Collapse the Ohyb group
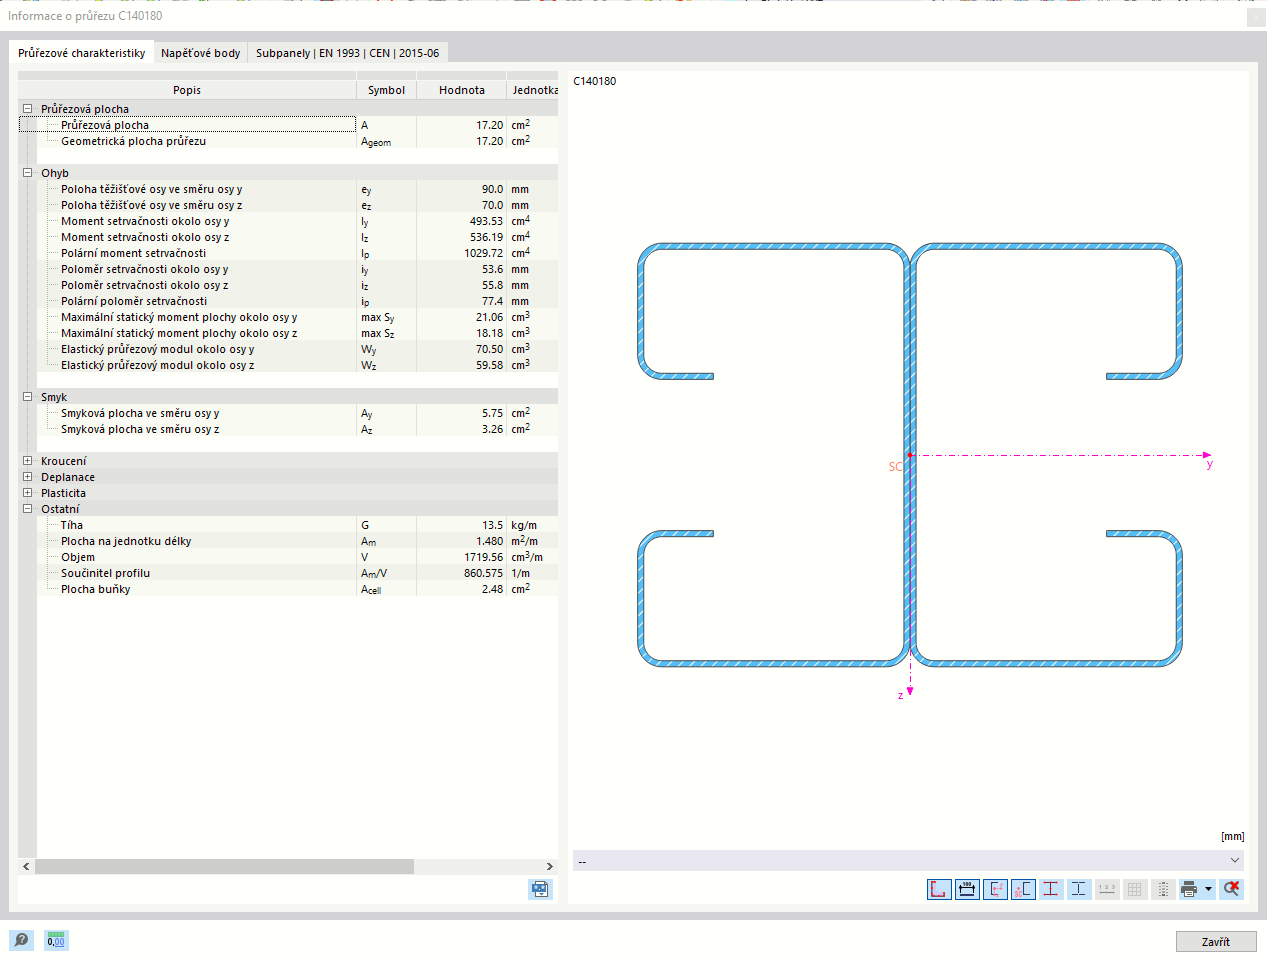This screenshot has width=1267, height=962. pyautogui.click(x=28, y=173)
